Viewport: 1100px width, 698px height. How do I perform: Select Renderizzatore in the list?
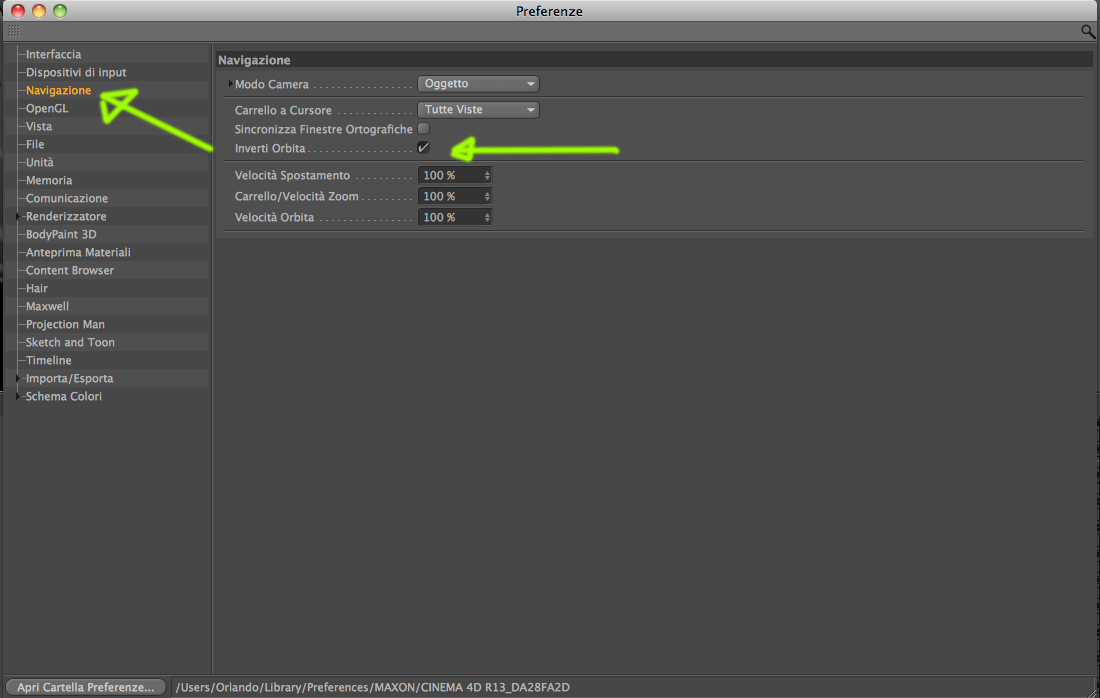click(x=66, y=216)
